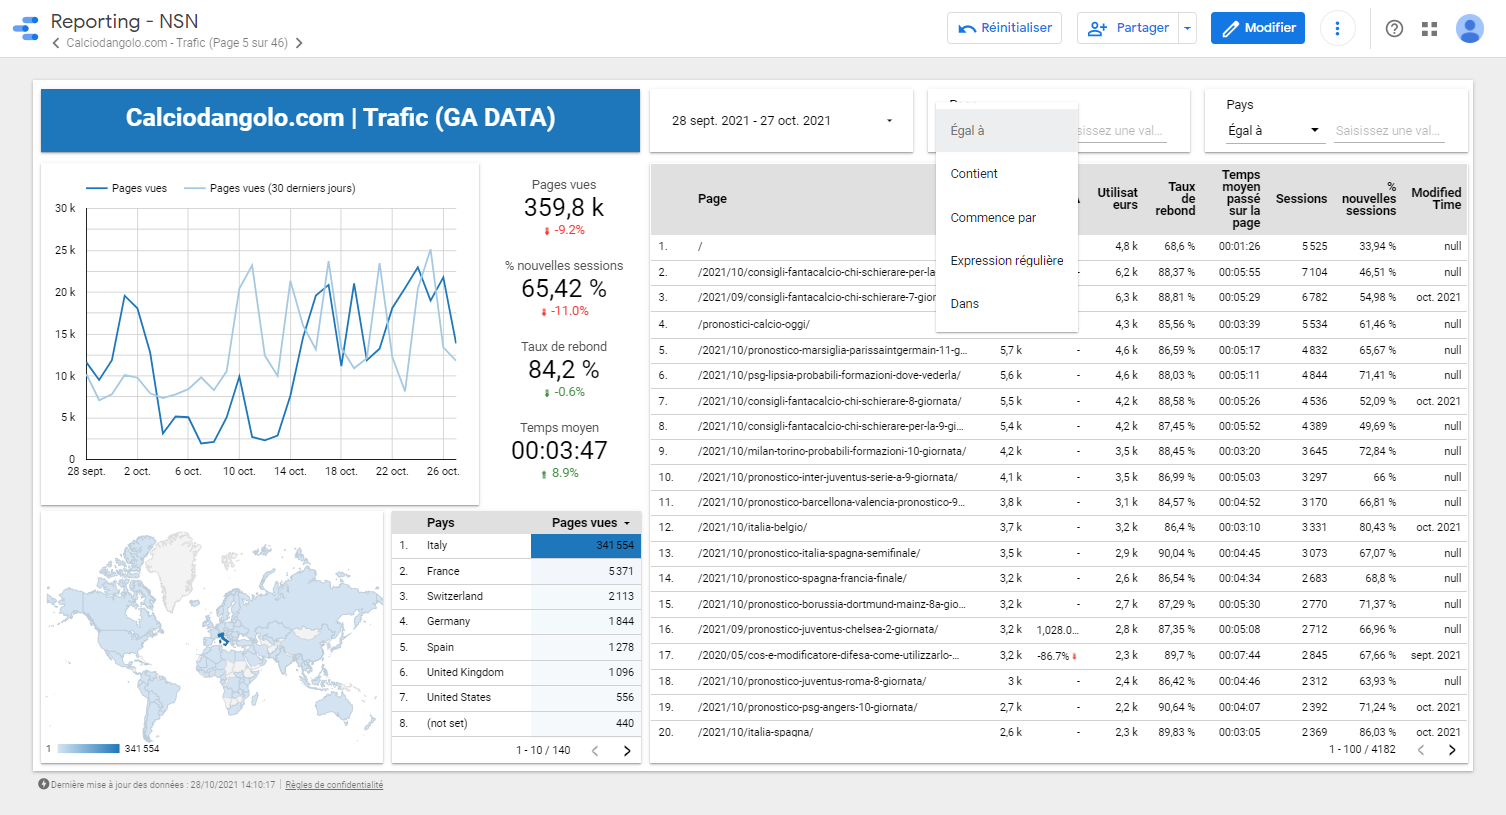Open the Pays 'Égal à' operator dropdown
The height and width of the screenshot is (815, 1506).
(1273, 131)
